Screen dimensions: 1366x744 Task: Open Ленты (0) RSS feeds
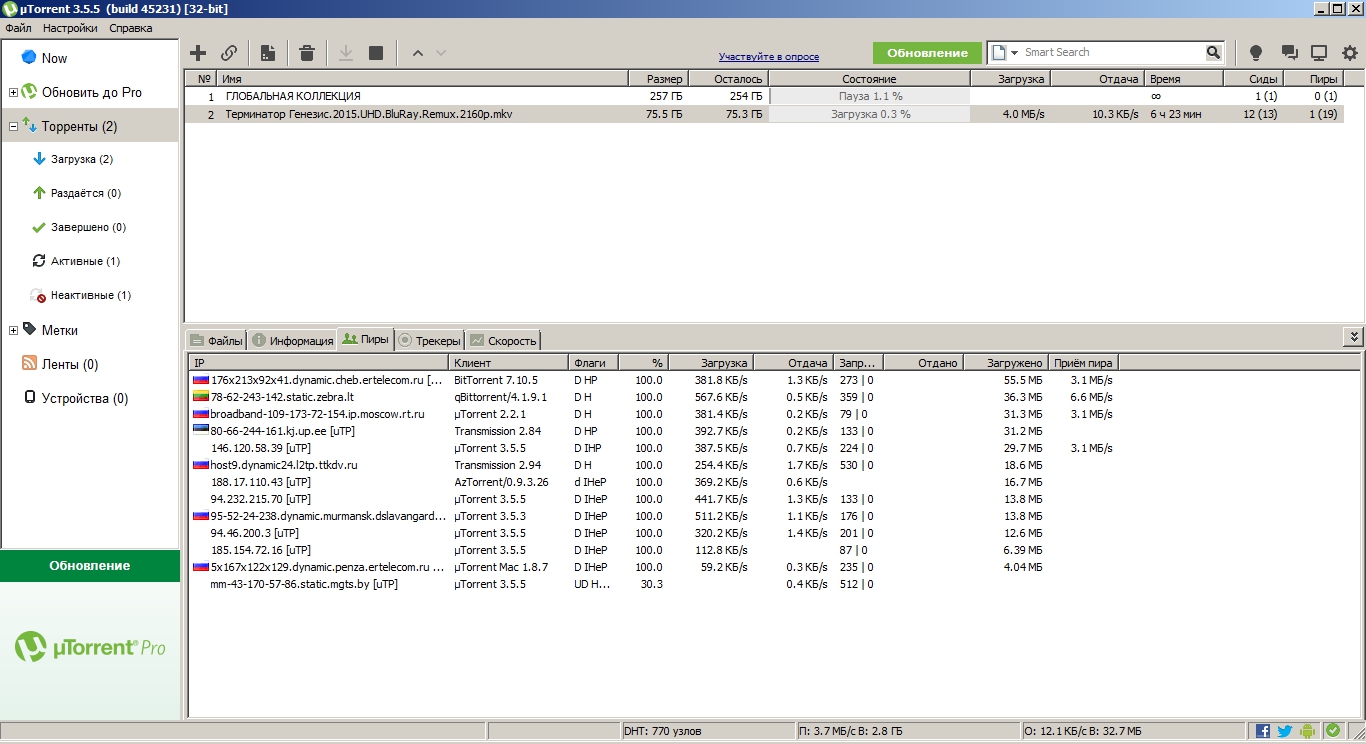69,364
